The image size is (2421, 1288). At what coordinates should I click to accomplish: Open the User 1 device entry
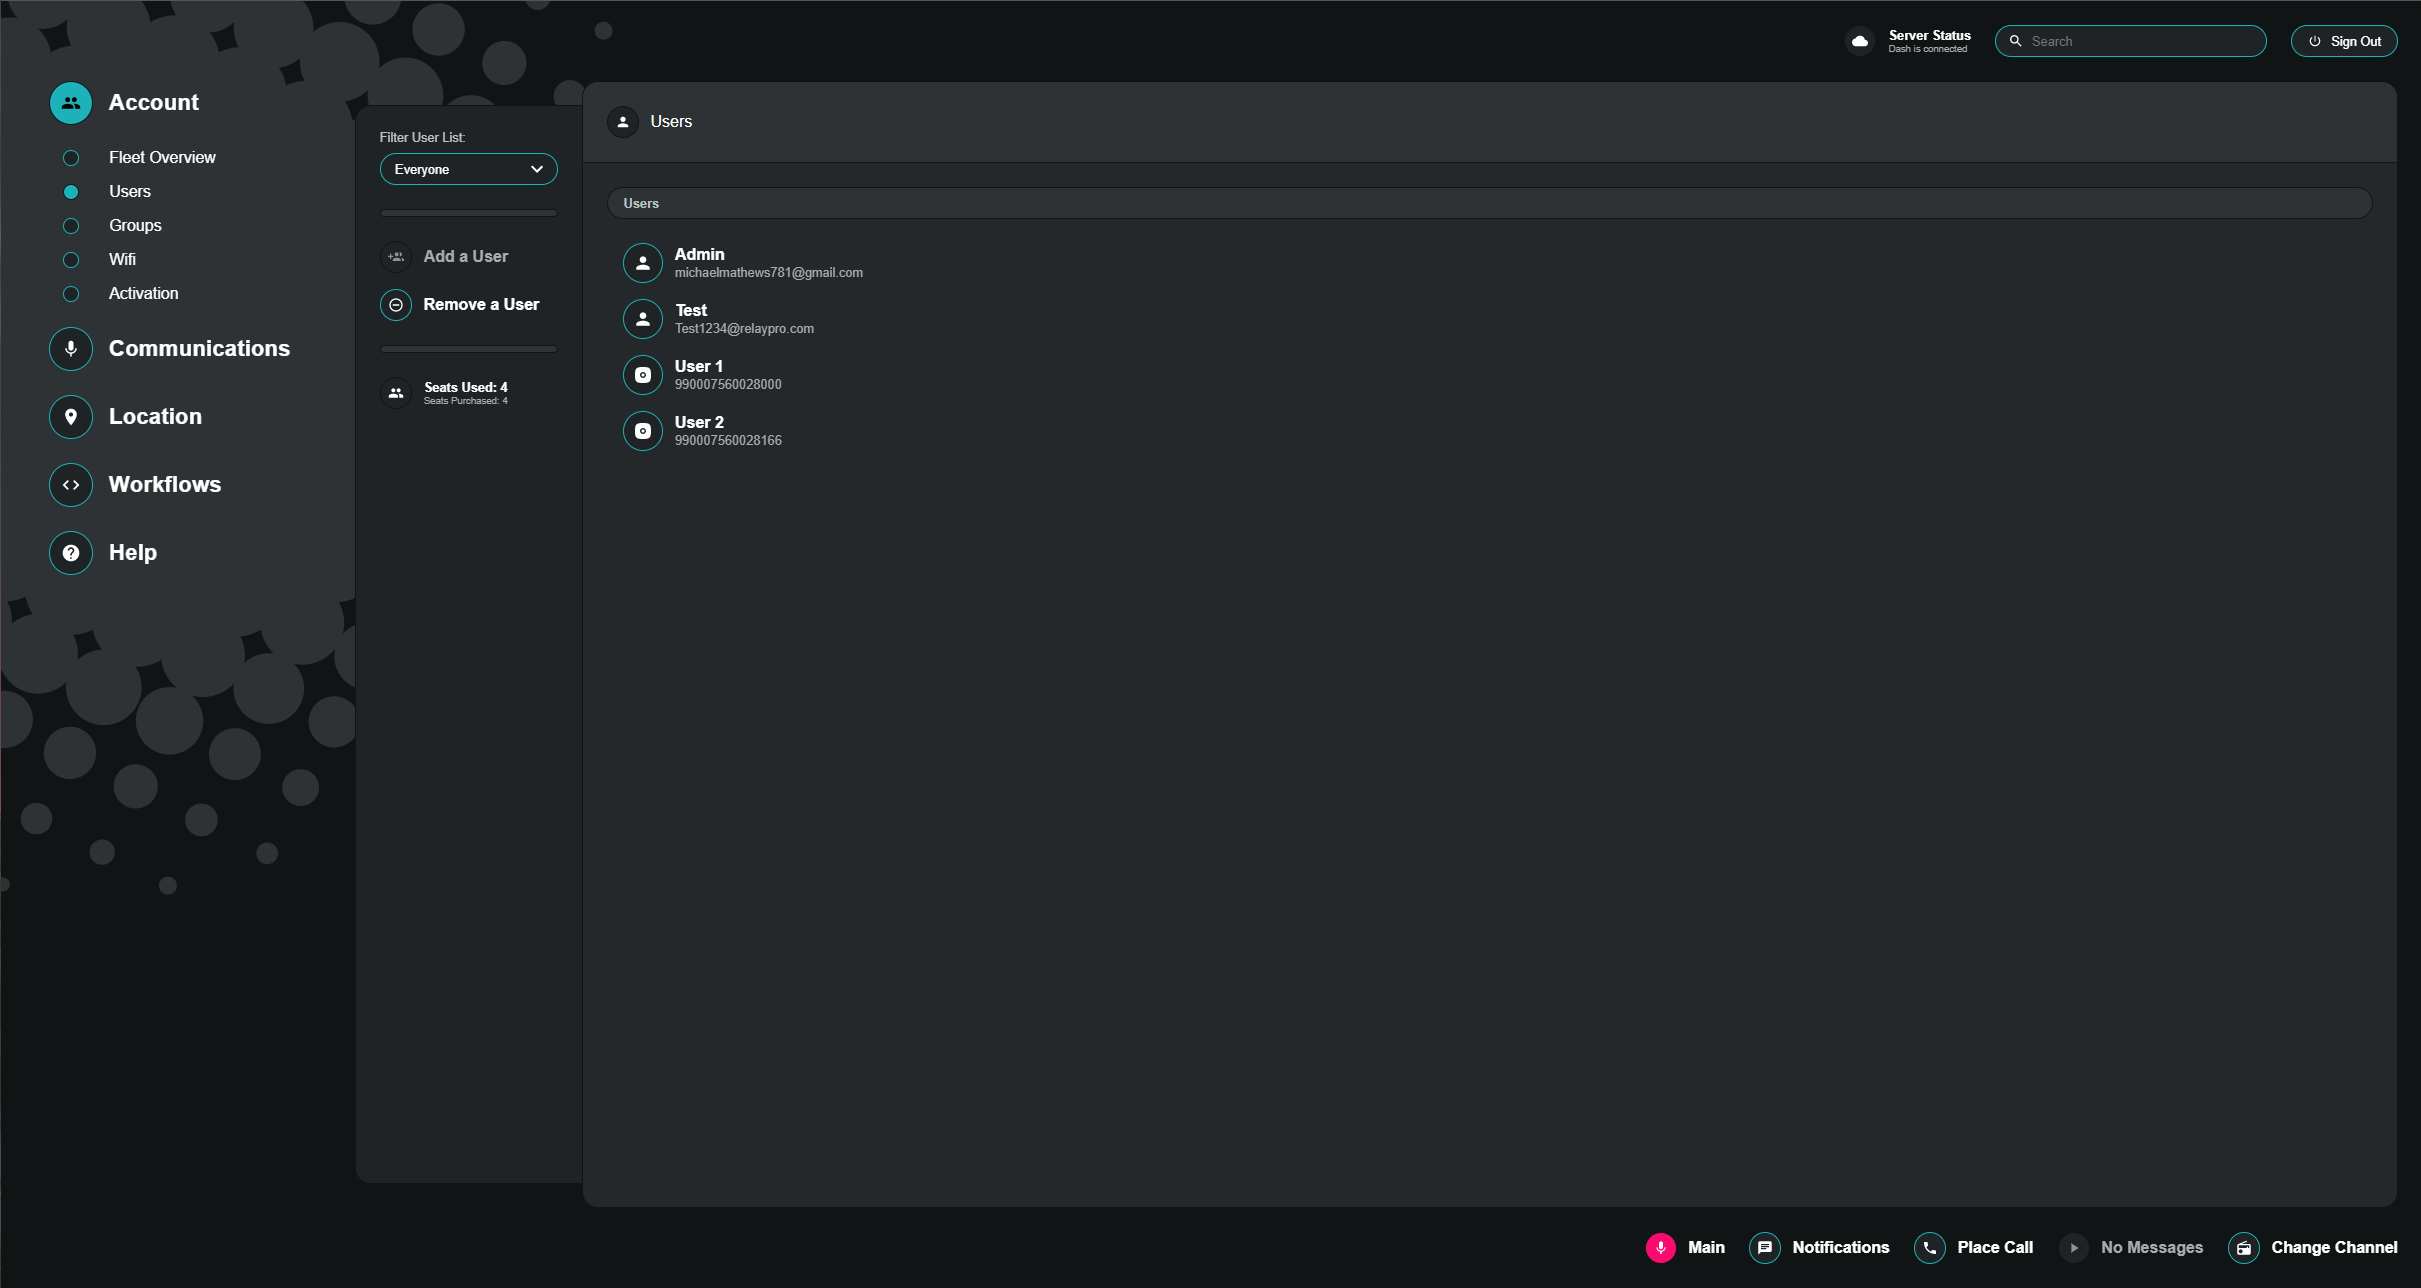699,375
